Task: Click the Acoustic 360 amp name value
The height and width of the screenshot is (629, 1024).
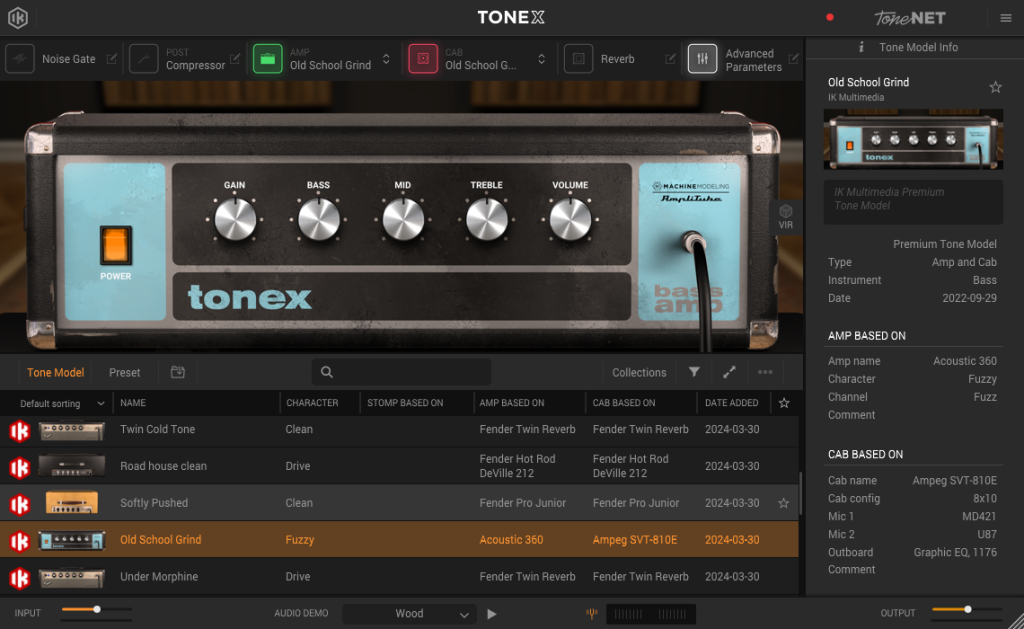Action: tap(965, 361)
